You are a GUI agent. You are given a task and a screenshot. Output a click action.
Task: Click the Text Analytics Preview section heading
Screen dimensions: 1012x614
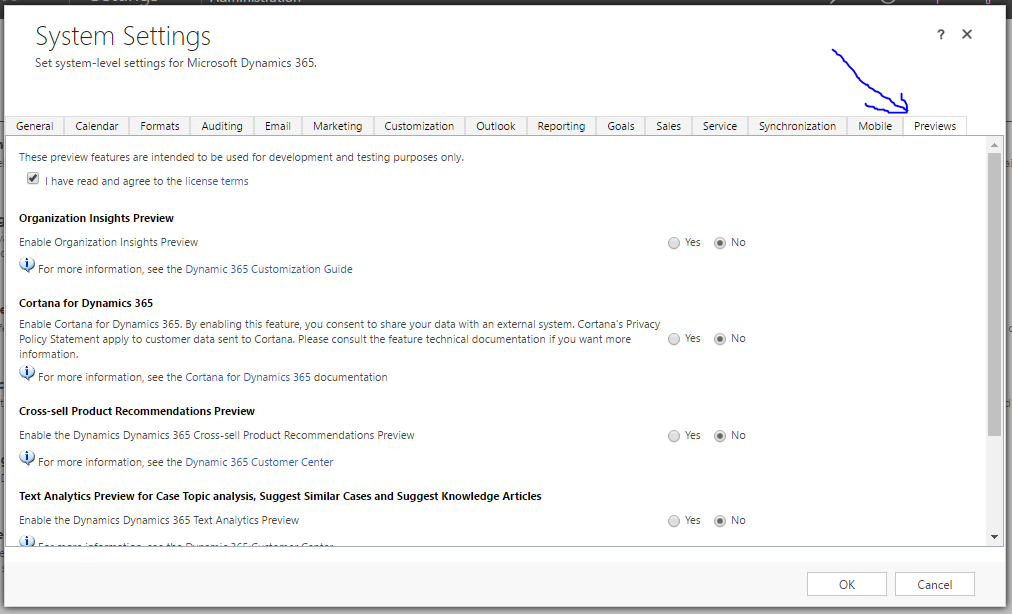point(280,496)
